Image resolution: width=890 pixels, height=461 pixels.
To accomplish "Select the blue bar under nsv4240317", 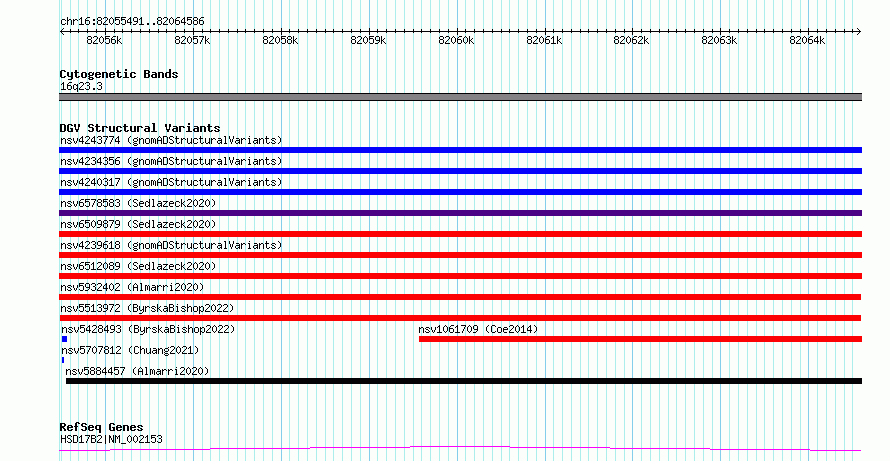I will 460,192.
